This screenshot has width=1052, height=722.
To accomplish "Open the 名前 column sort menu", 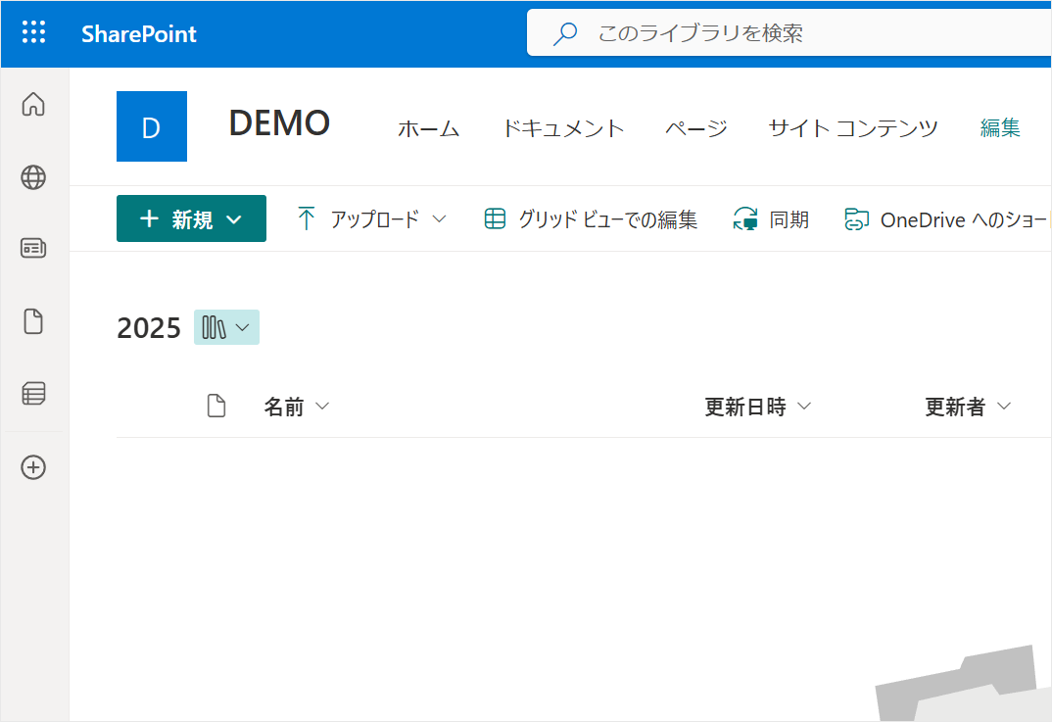I will pyautogui.click(x=296, y=407).
